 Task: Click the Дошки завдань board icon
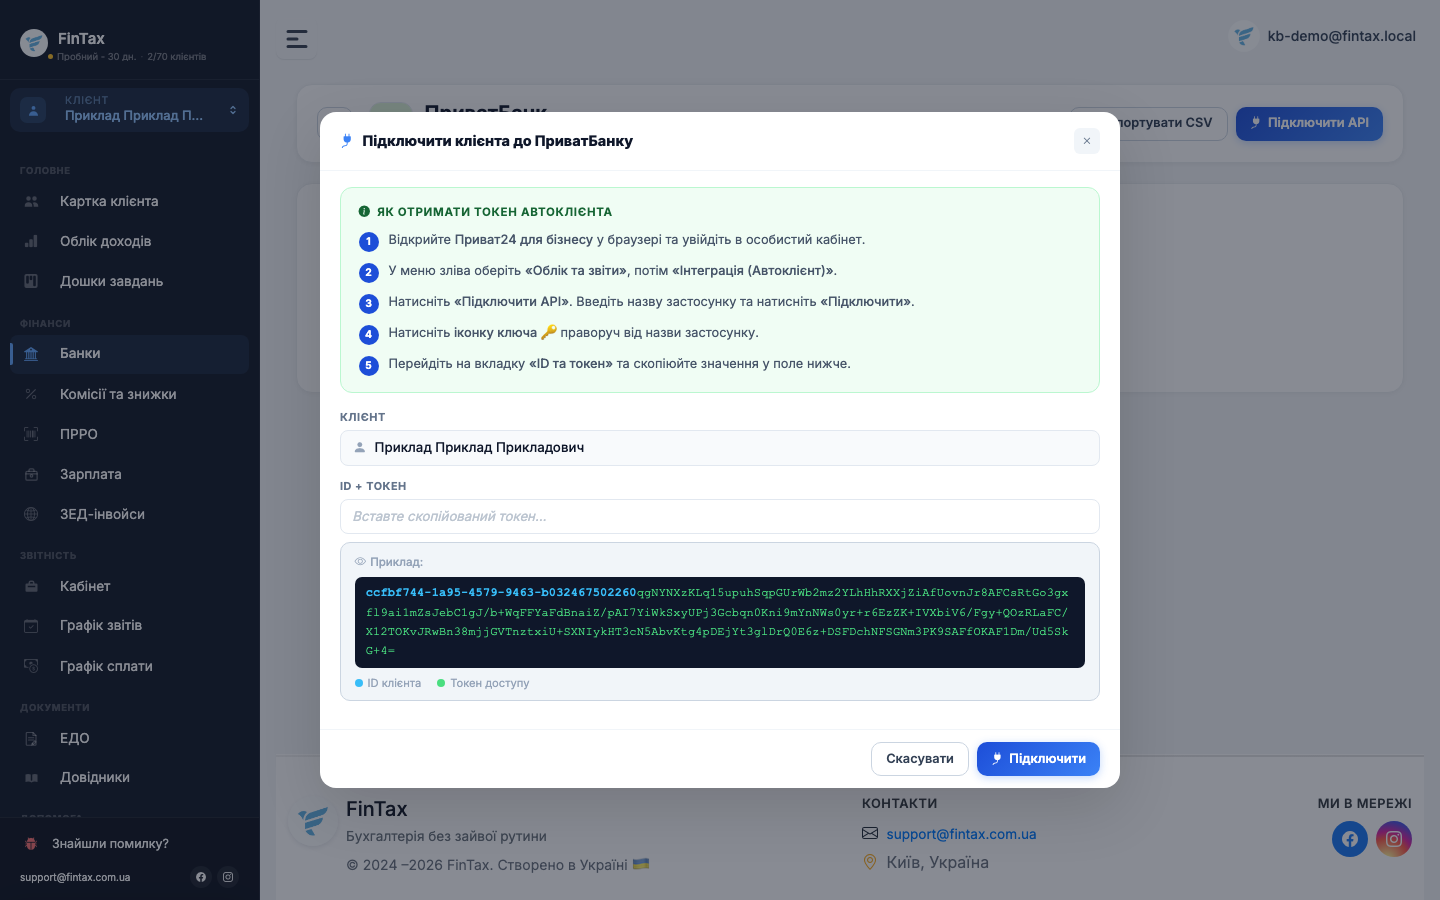(31, 281)
